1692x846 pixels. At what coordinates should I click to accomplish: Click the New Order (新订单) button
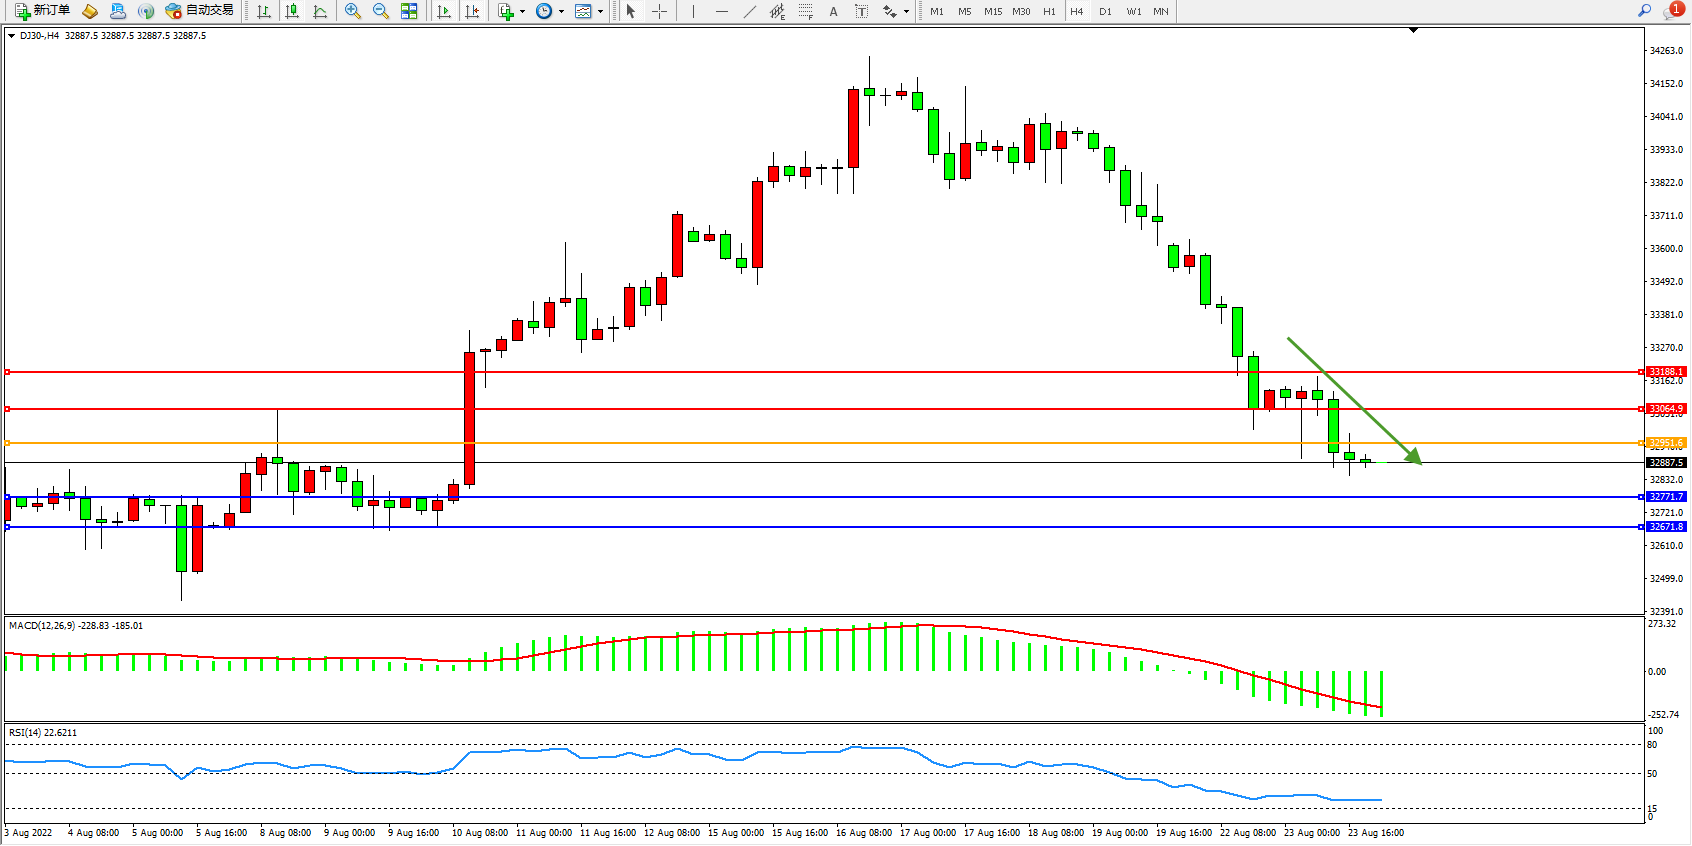42,11
